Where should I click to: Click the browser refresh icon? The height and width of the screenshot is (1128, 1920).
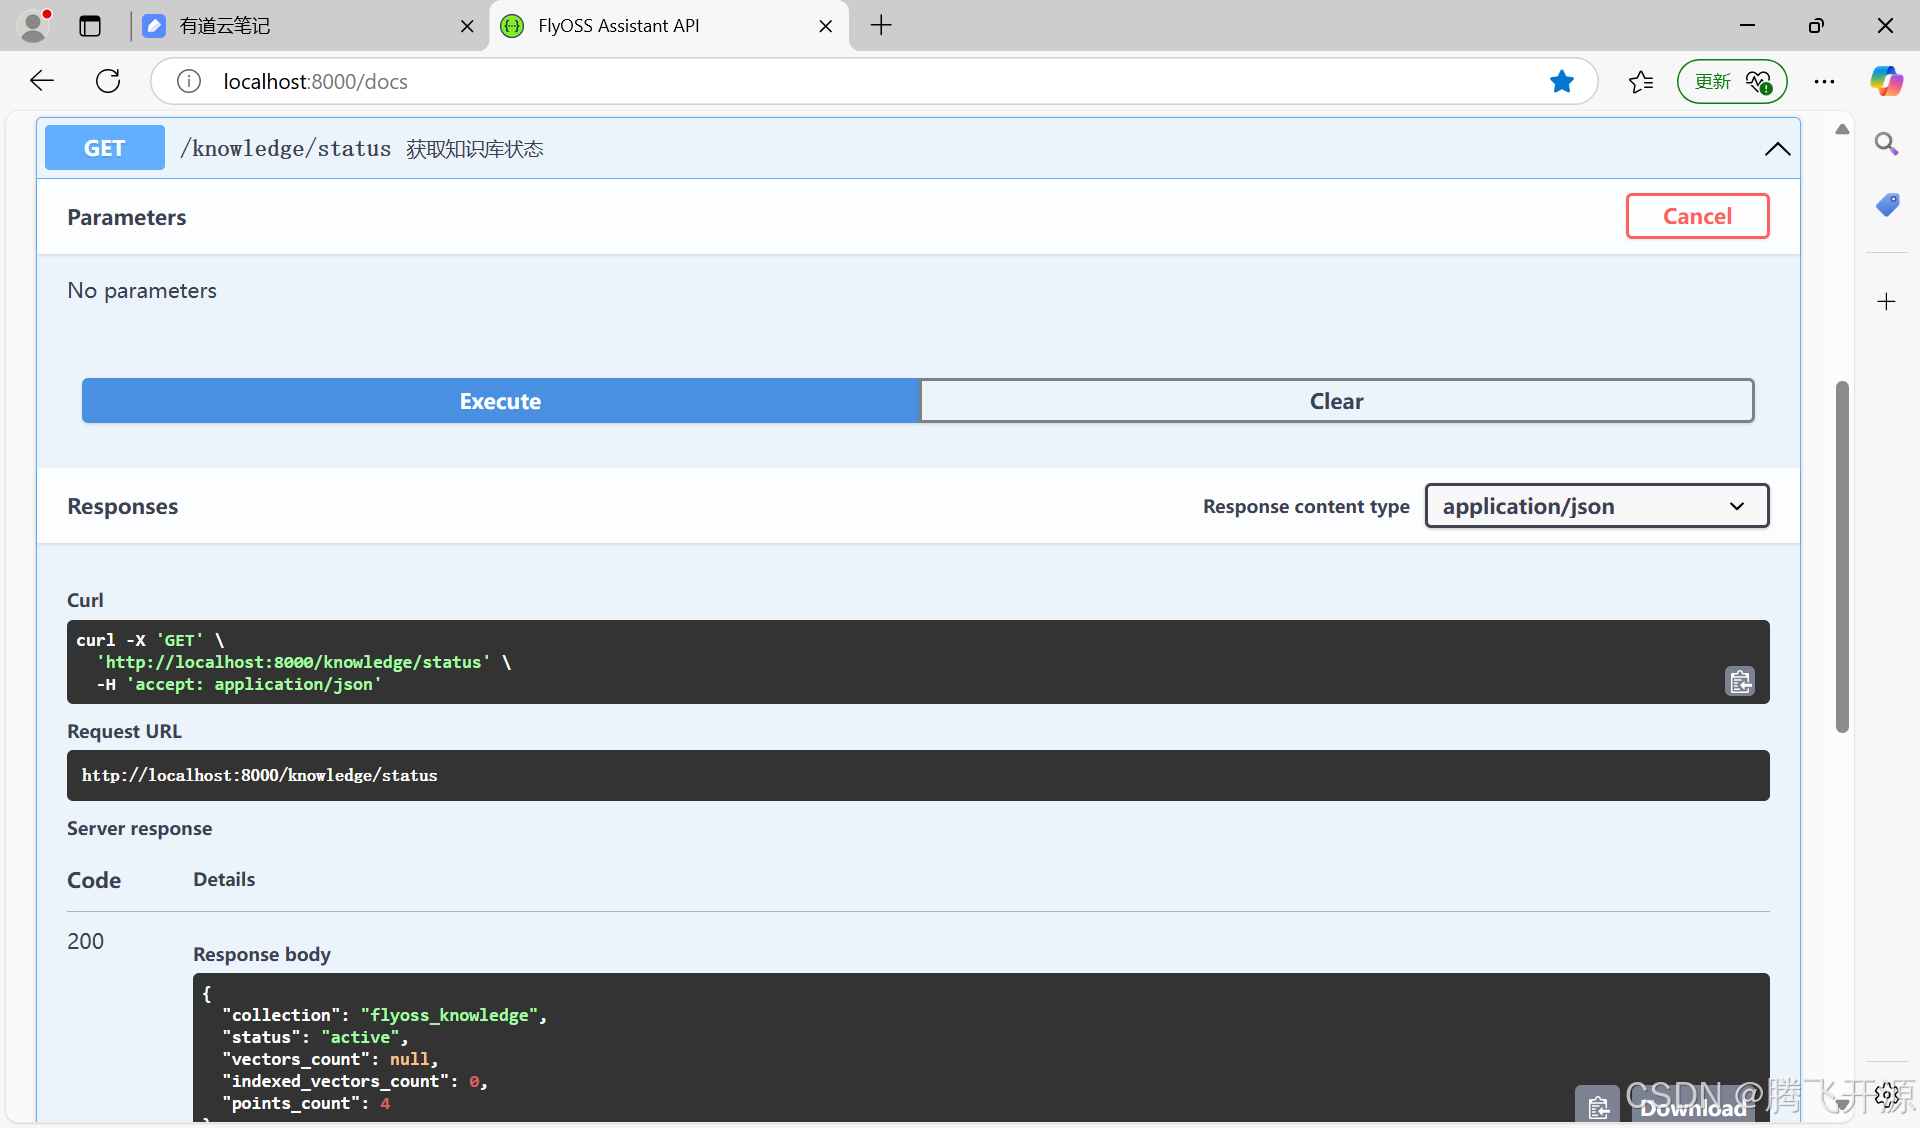pyautogui.click(x=108, y=81)
